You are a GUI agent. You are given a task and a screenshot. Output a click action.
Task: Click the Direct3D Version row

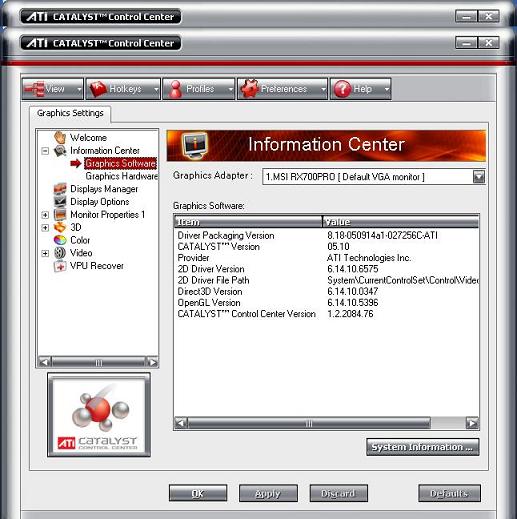tap(326, 292)
